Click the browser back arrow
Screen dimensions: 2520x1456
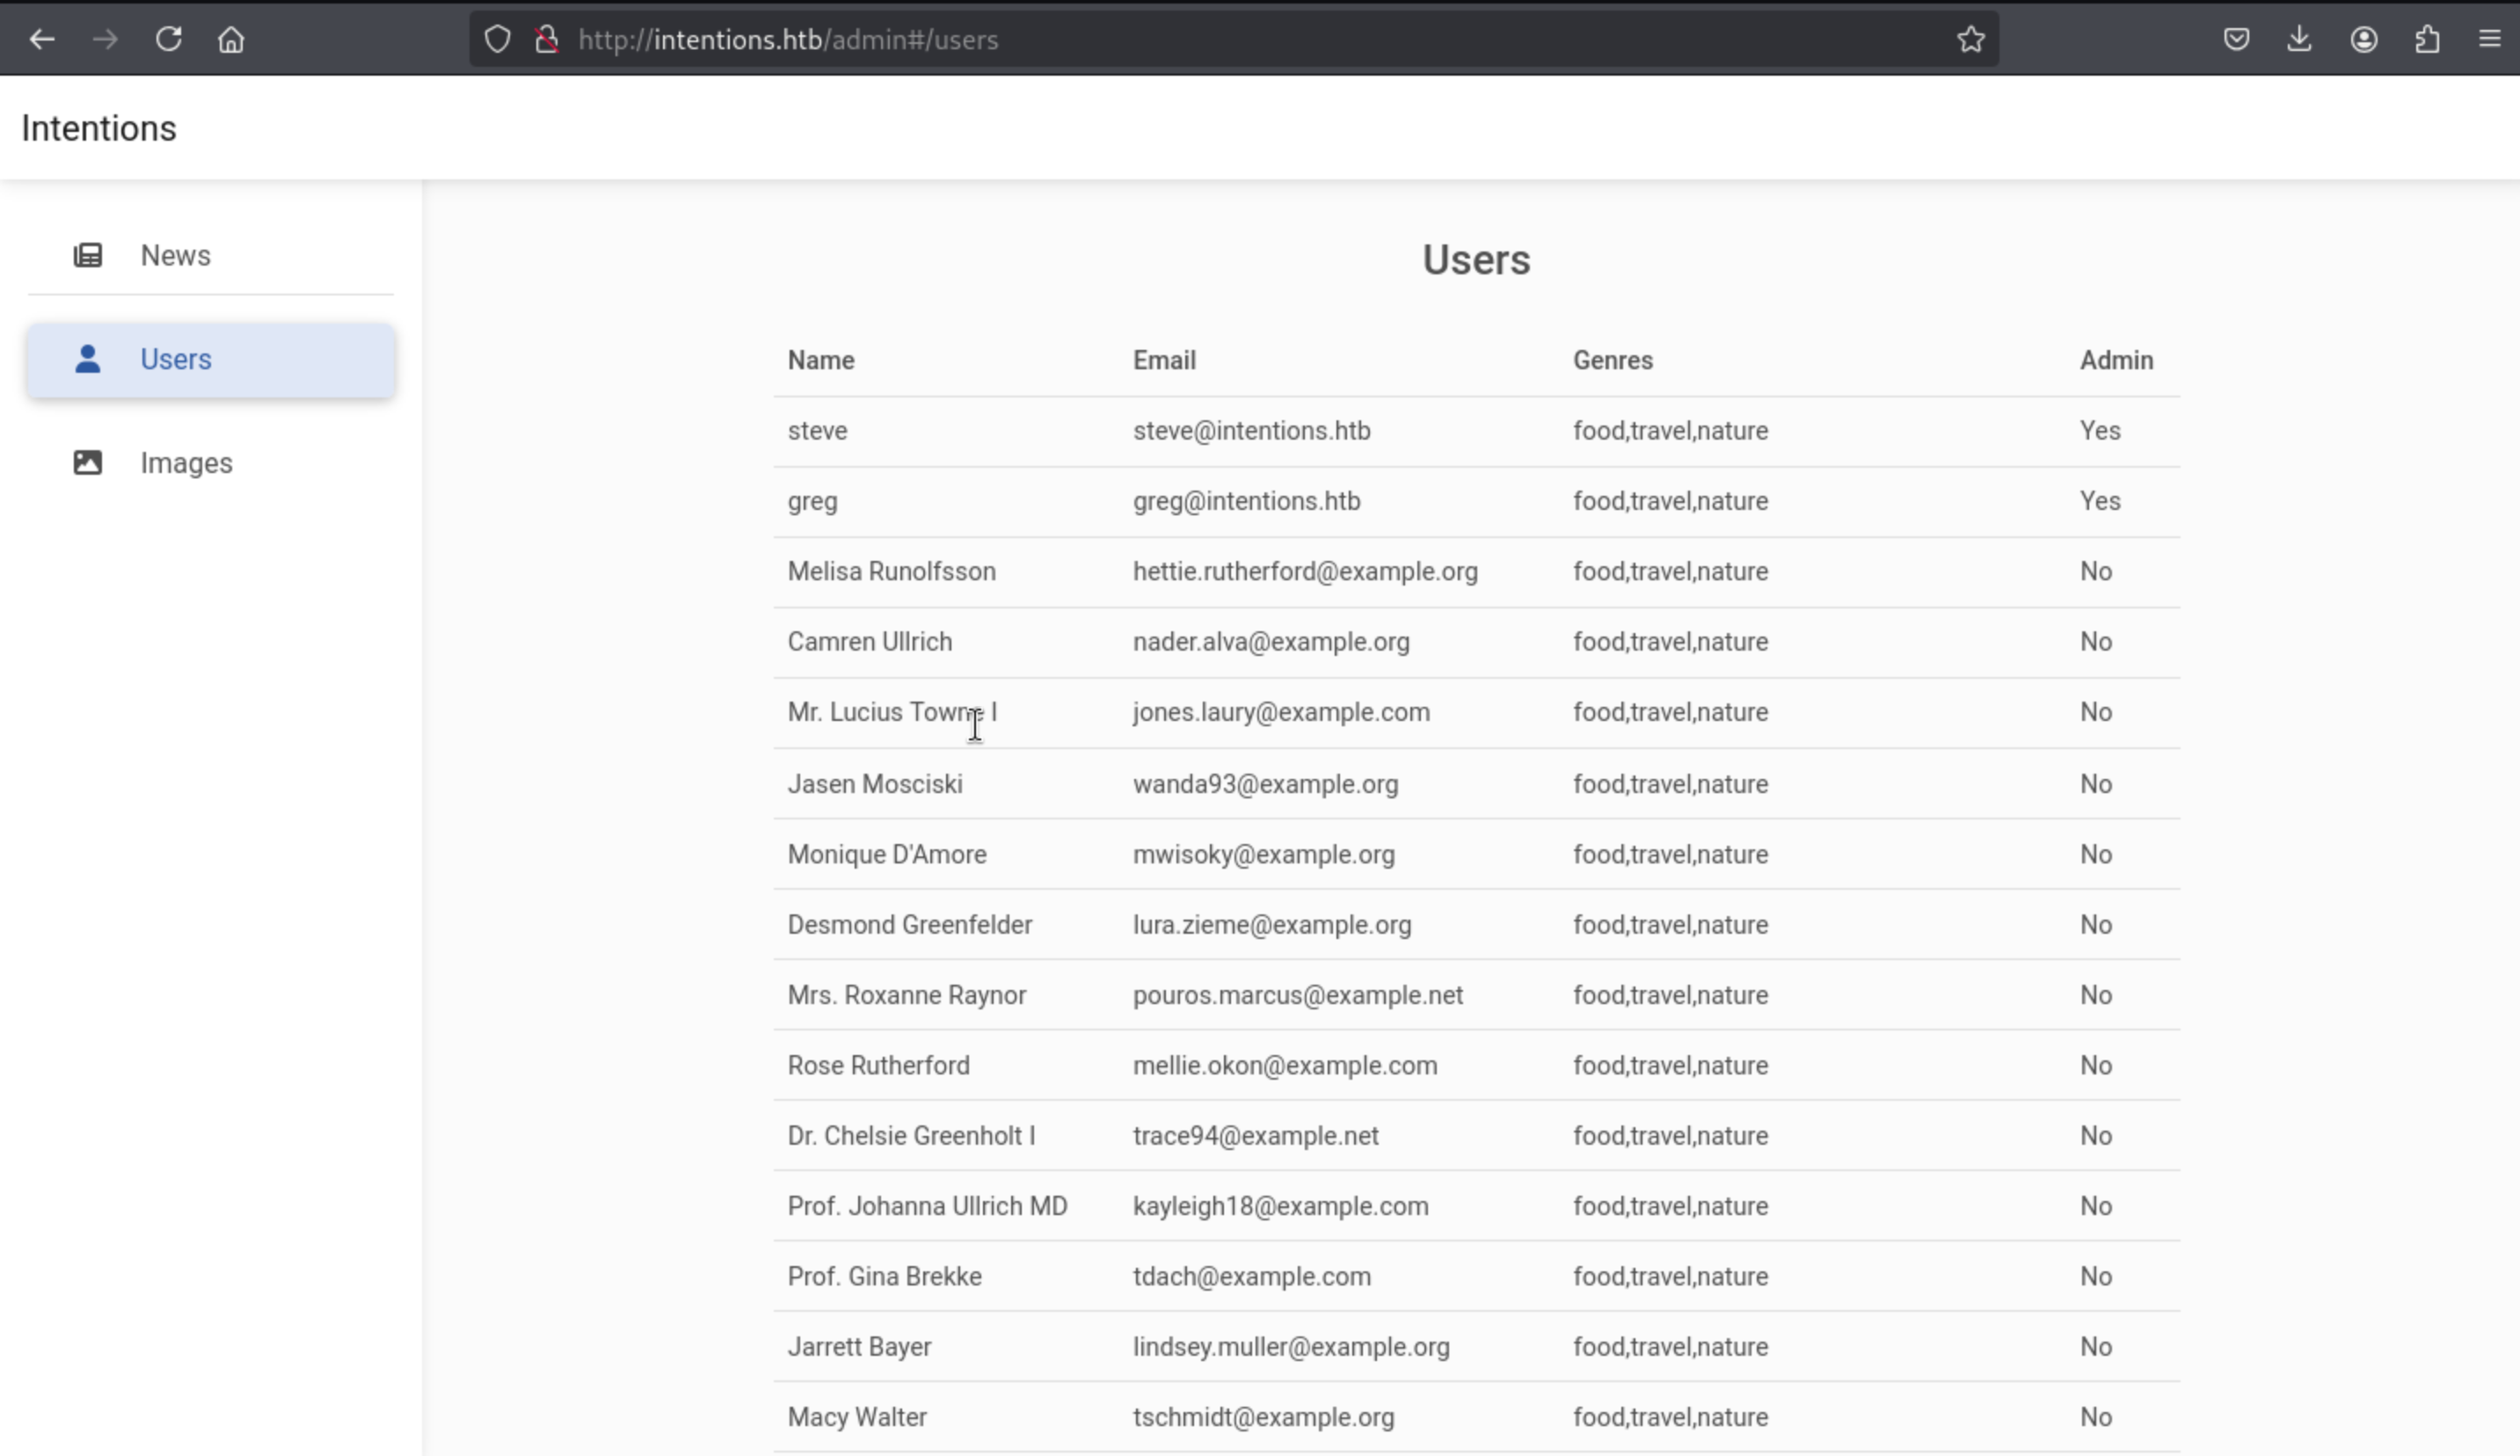42,39
